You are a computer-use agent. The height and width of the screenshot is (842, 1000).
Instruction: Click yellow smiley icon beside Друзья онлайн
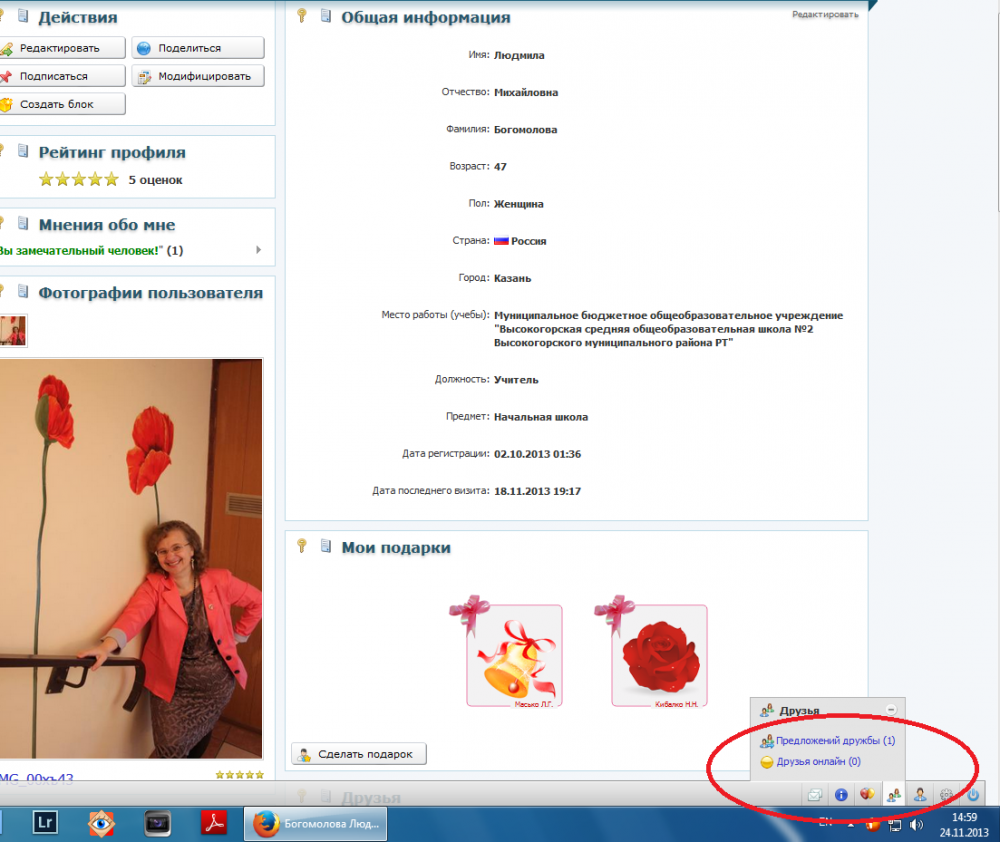767,762
